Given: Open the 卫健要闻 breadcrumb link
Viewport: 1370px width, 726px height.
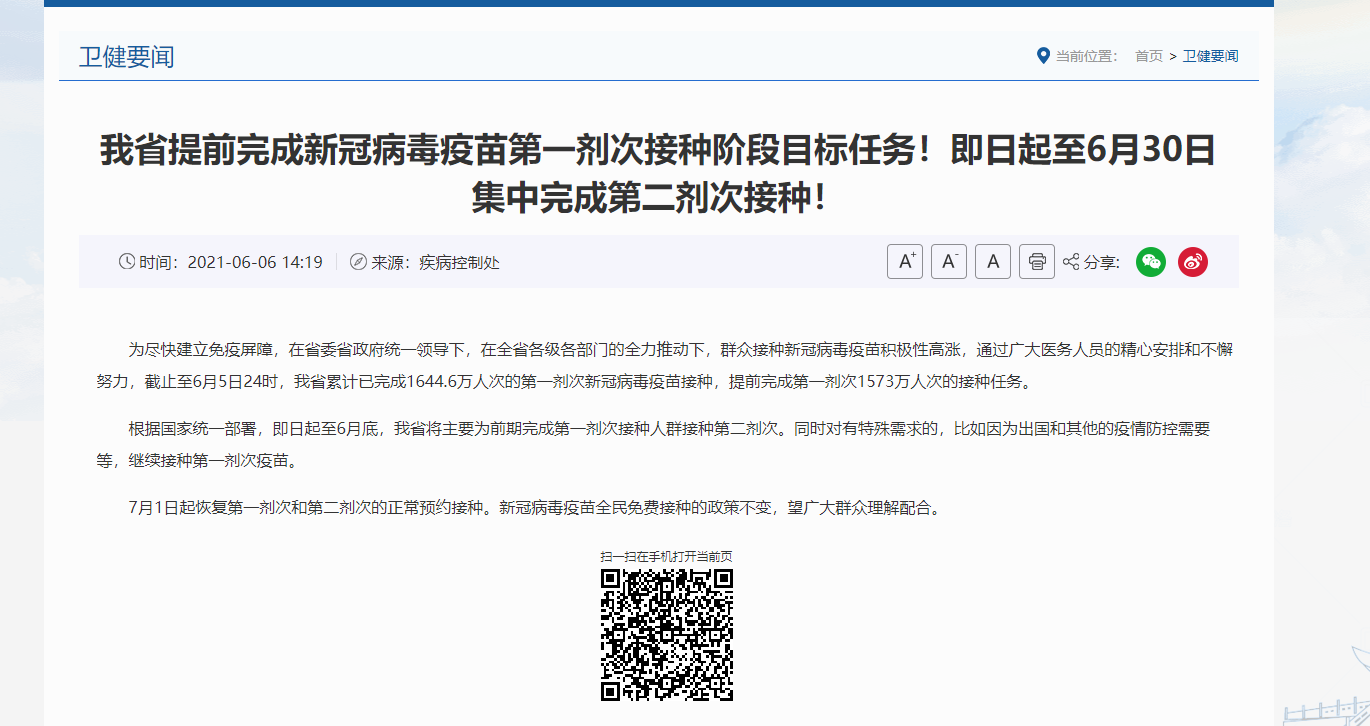Looking at the screenshot, I should click(x=1209, y=57).
